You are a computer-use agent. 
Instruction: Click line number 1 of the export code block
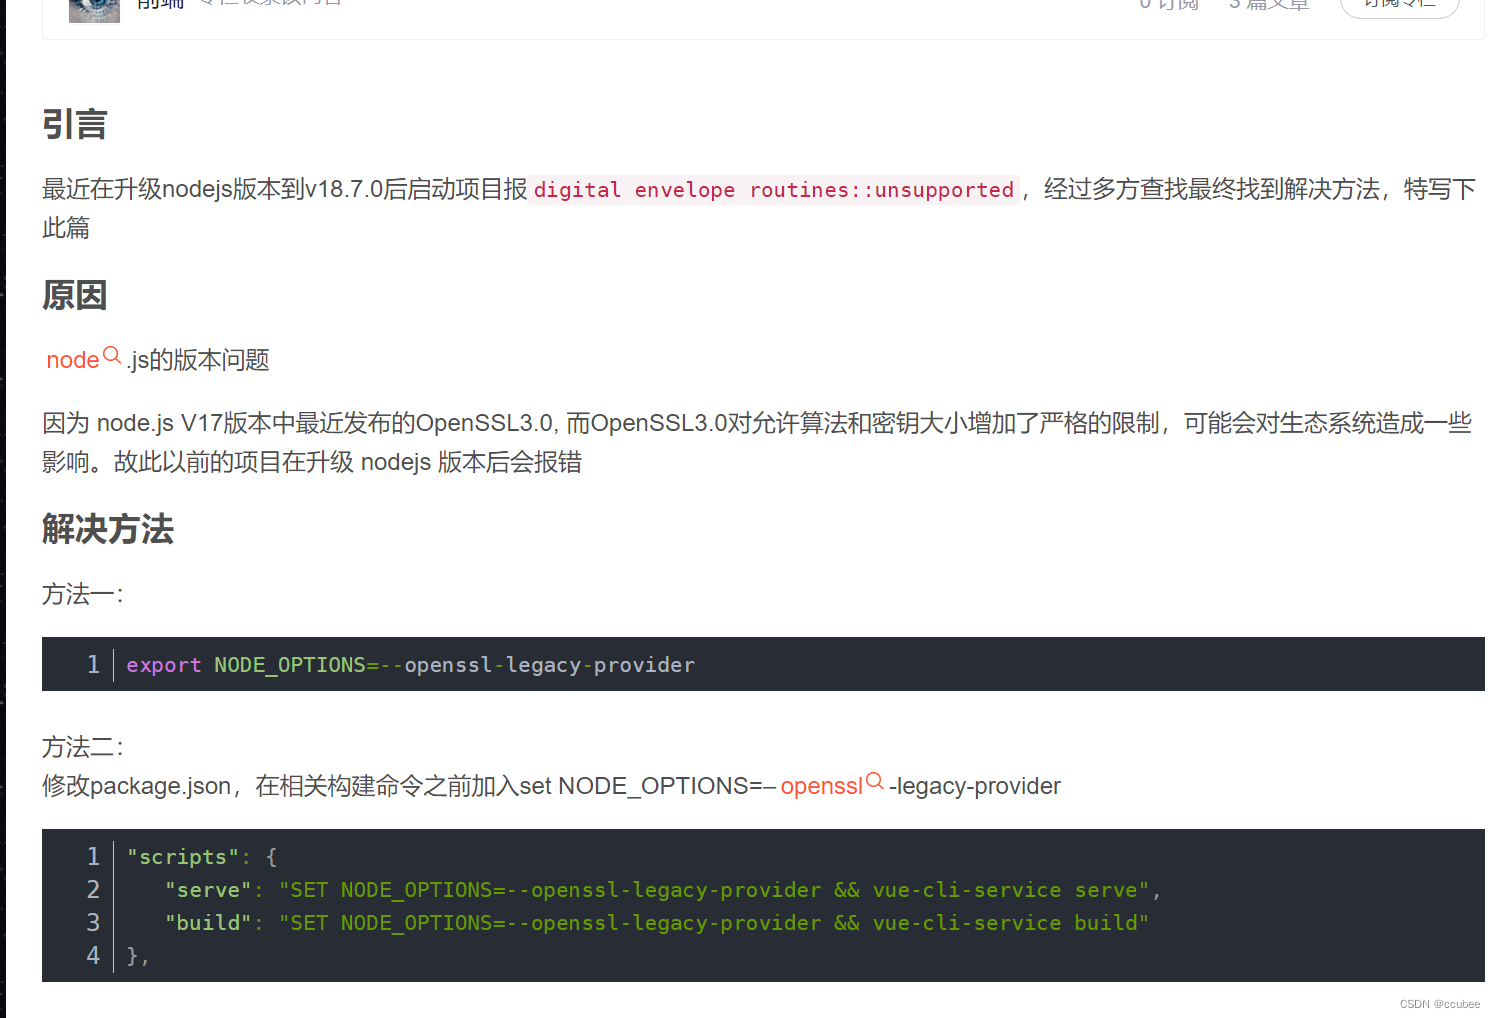pos(93,665)
